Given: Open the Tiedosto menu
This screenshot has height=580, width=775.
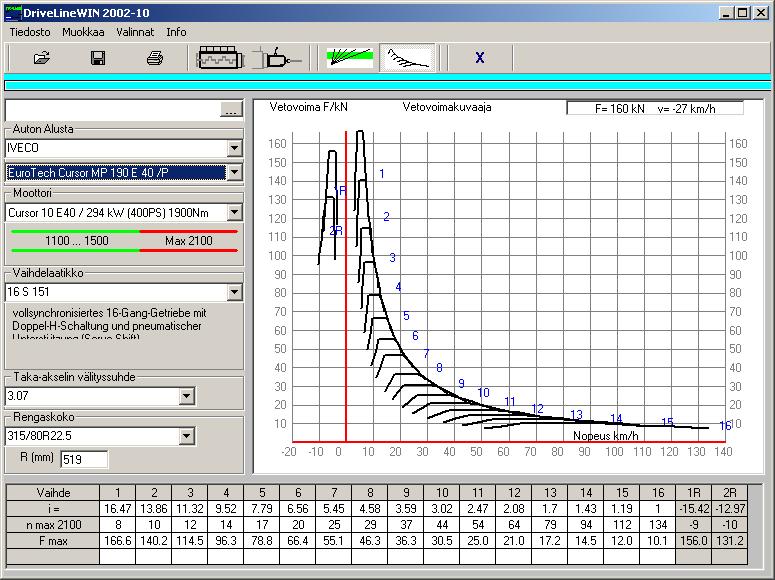Looking at the screenshot, I should pos(30,32).
